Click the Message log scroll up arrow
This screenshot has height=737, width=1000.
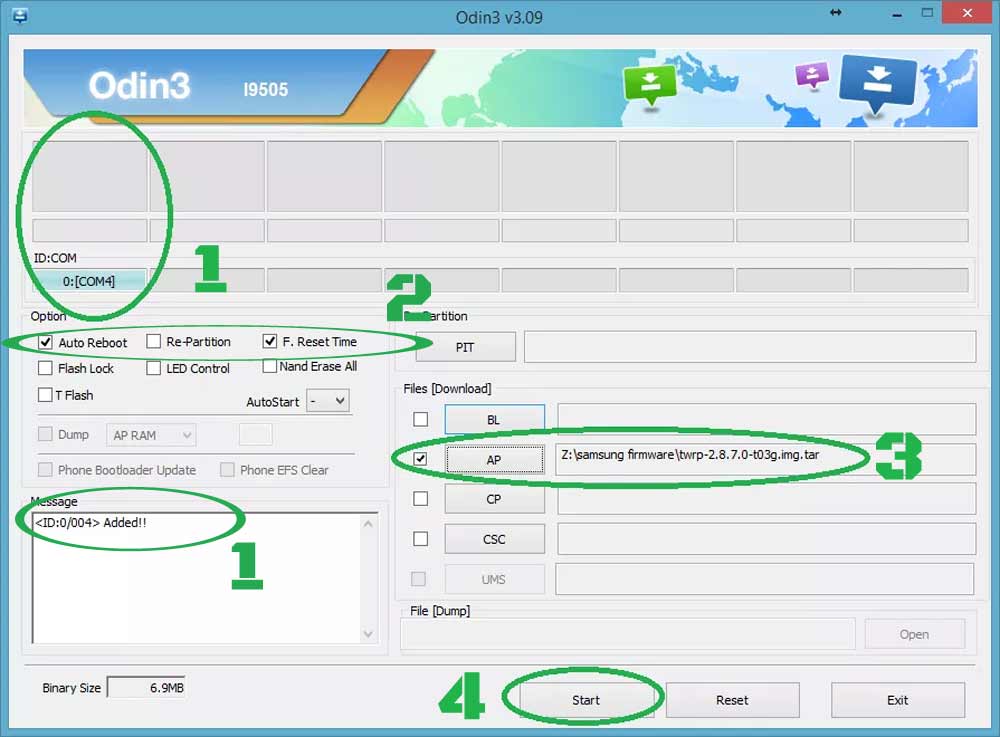point(369,524)
